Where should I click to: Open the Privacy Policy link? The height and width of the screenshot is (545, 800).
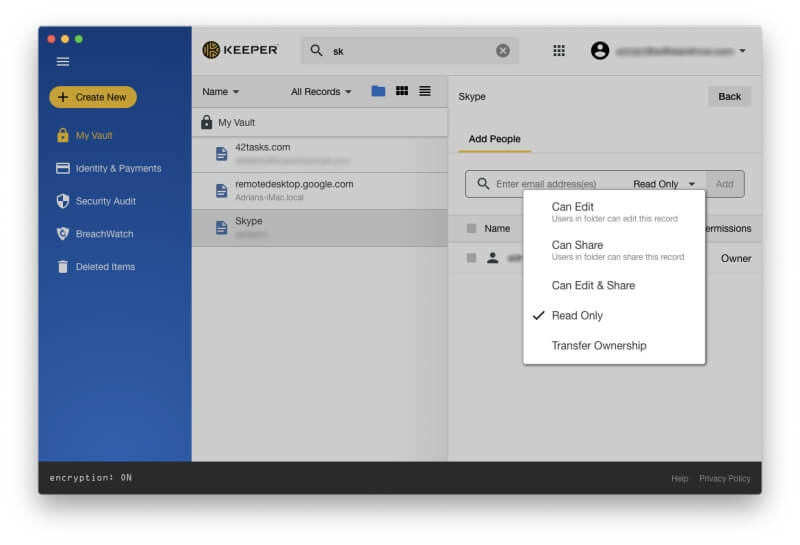coord(724,478)
